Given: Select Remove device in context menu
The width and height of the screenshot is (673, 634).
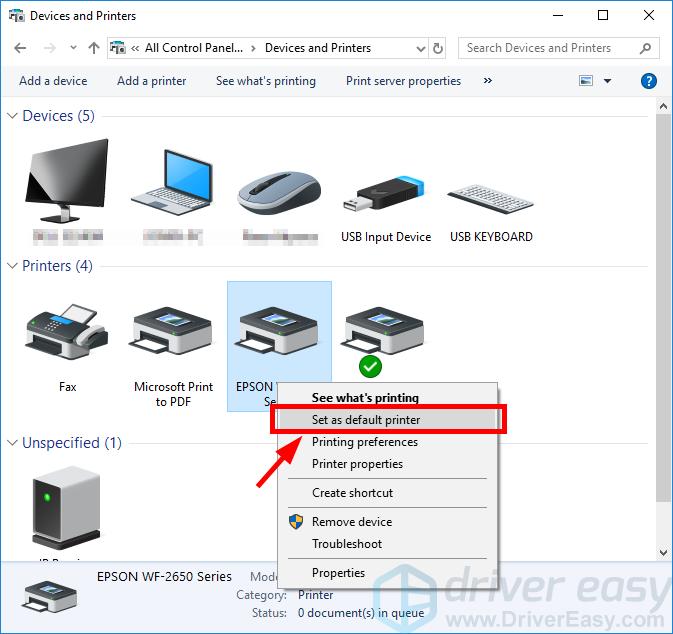Looking at the screenshot, I should coord(351,522).
